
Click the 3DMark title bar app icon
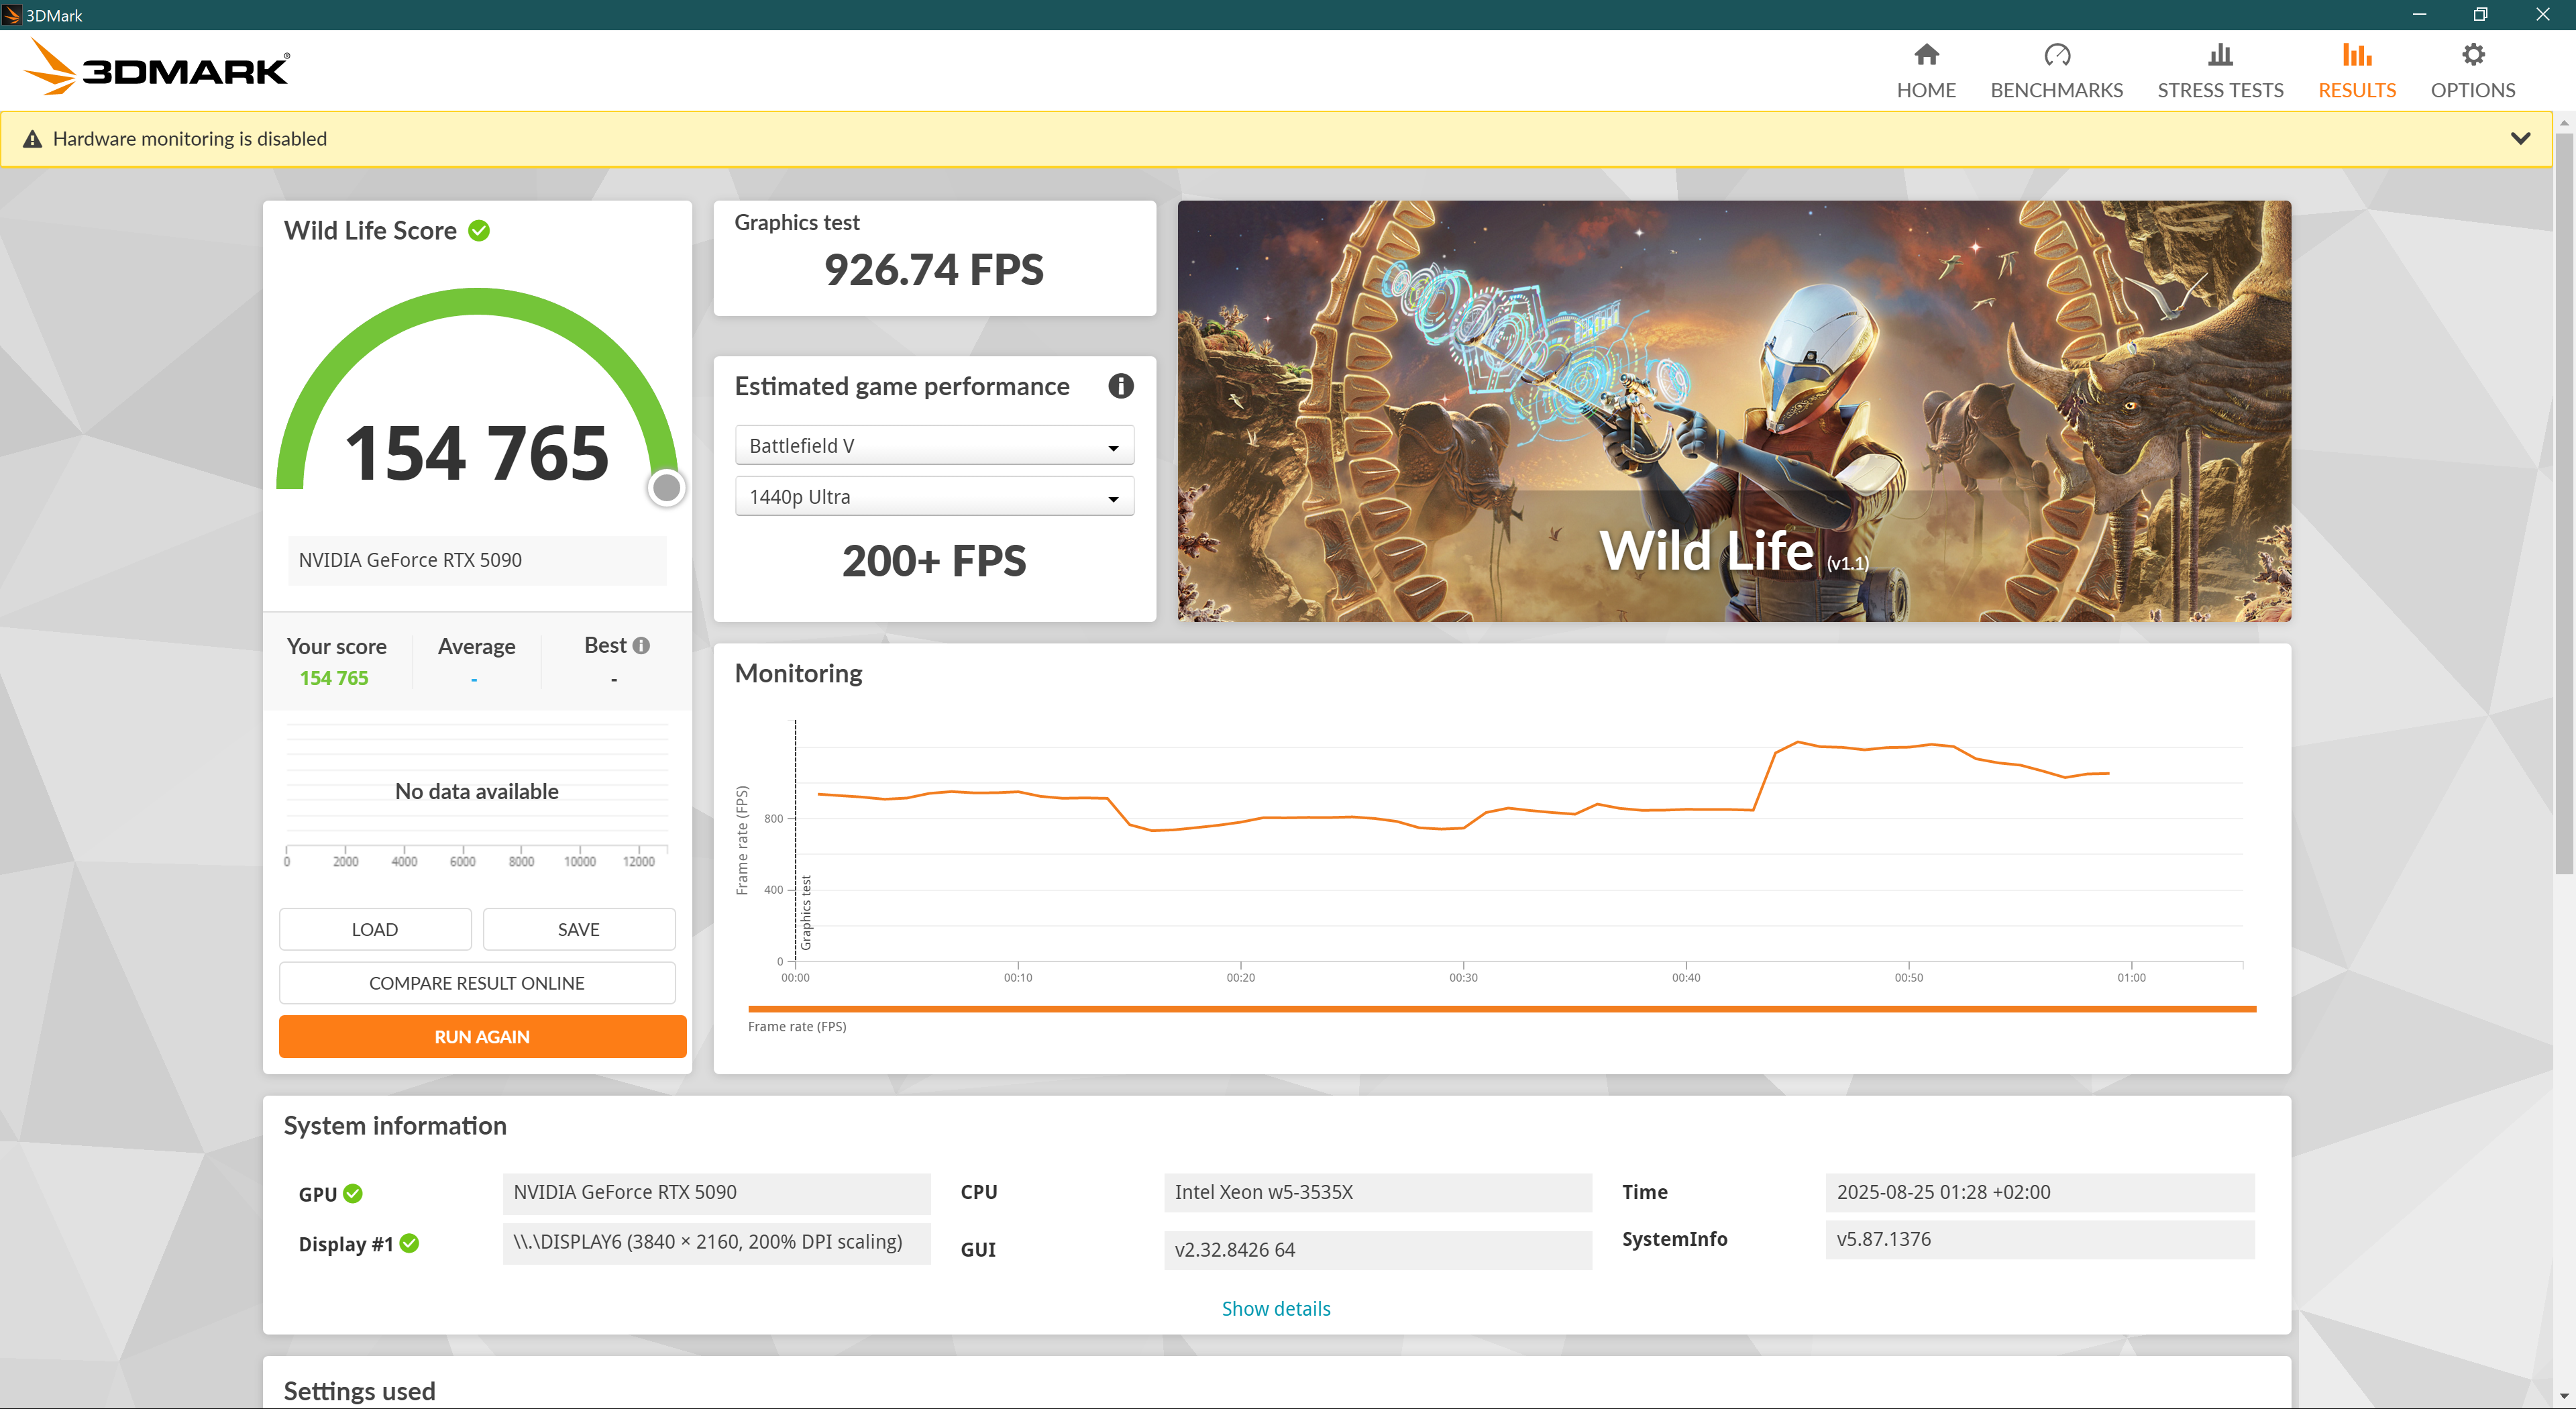click(x=12, y=15)
